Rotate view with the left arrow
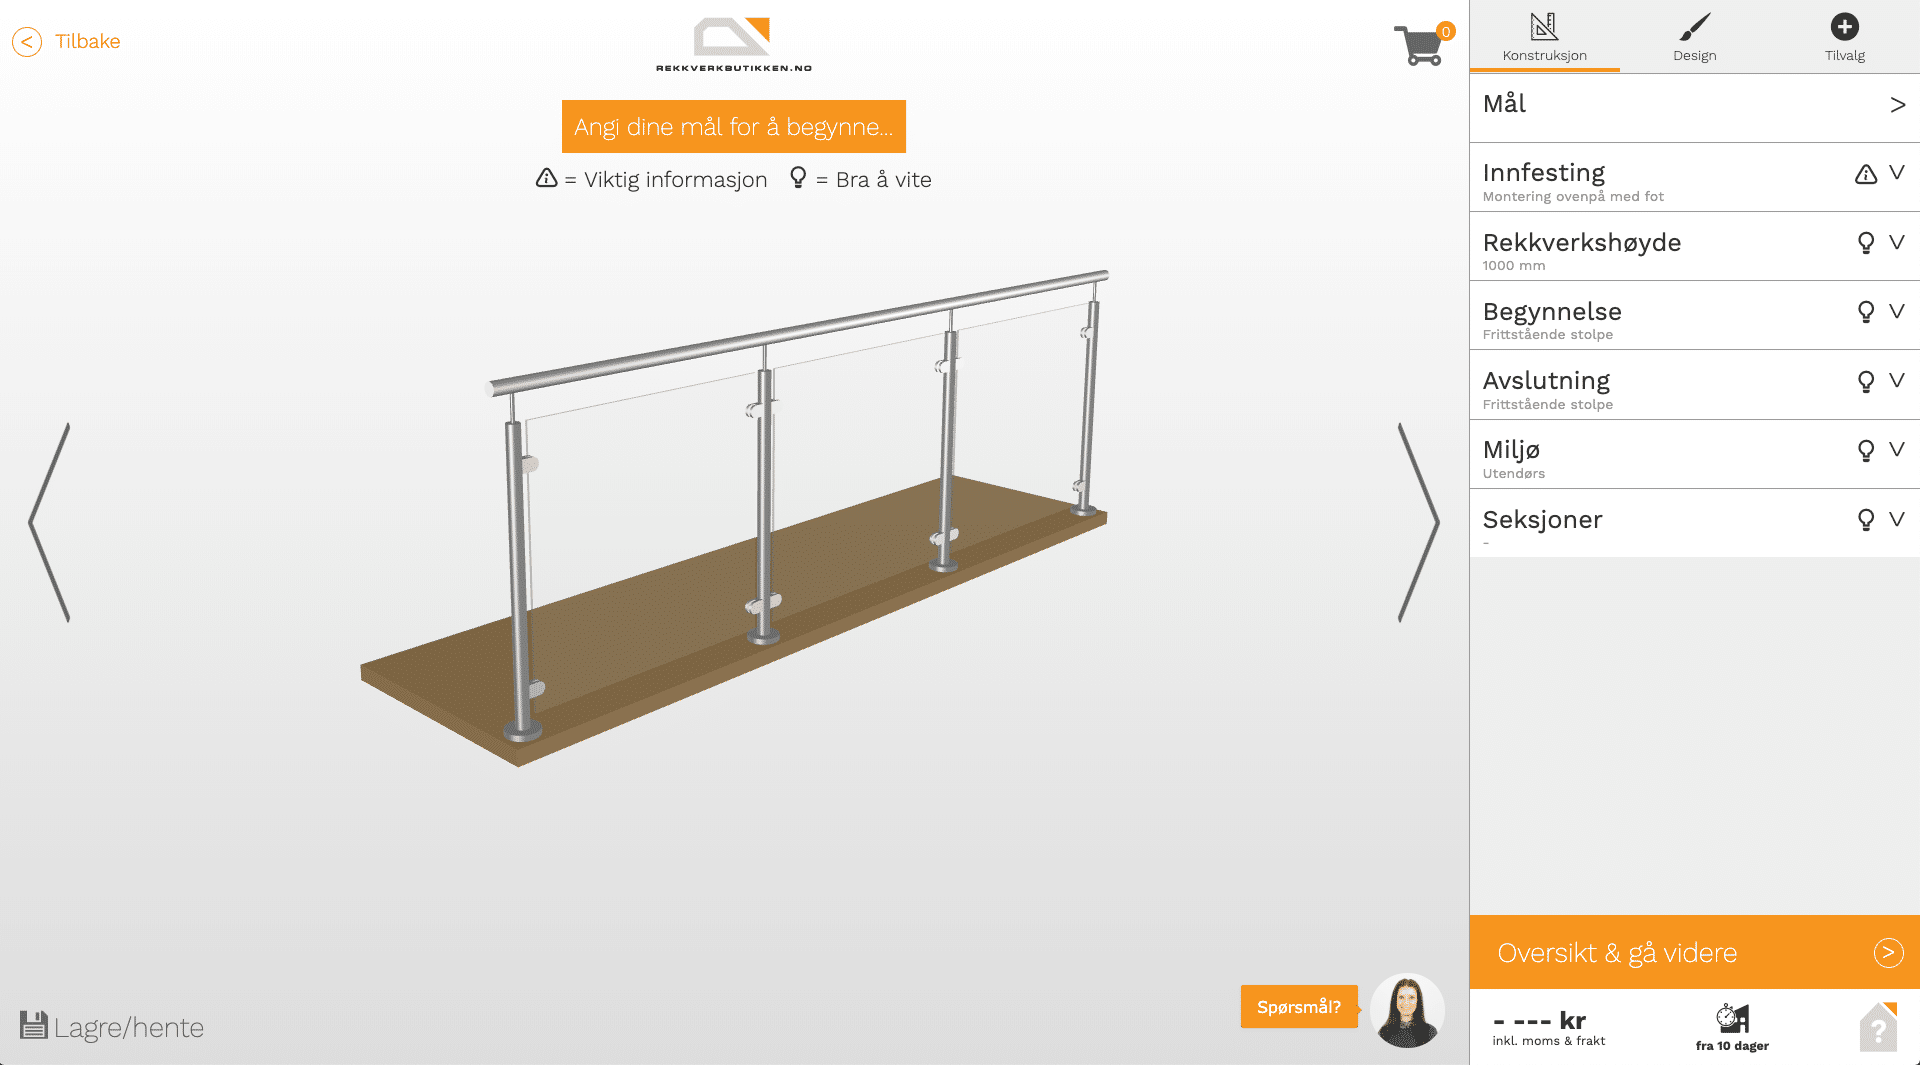 (50, 522)
